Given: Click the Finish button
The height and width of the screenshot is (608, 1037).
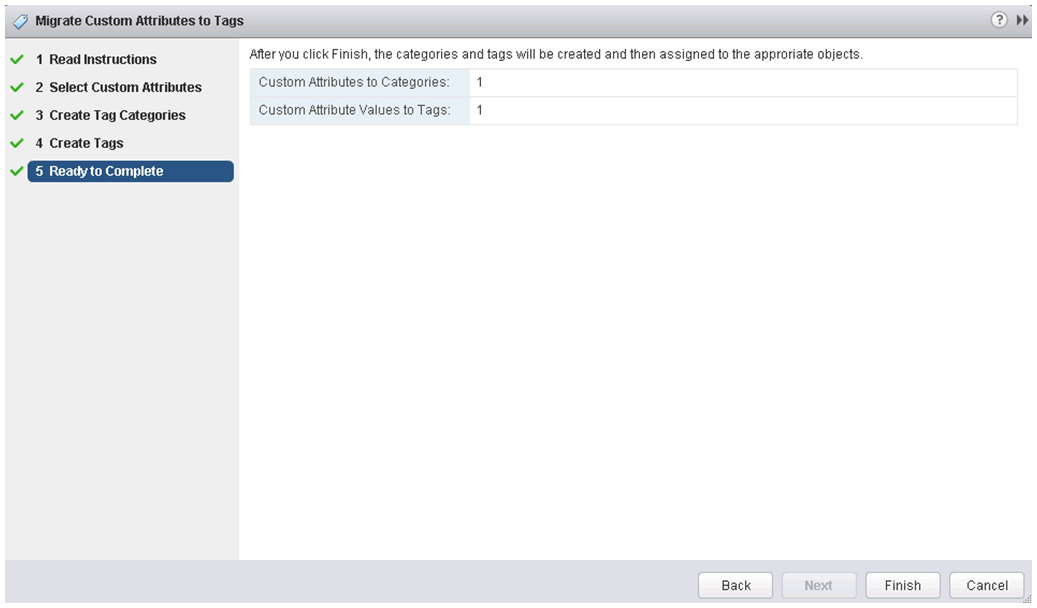Looking at the screenshot, I should tap(903, 586).
